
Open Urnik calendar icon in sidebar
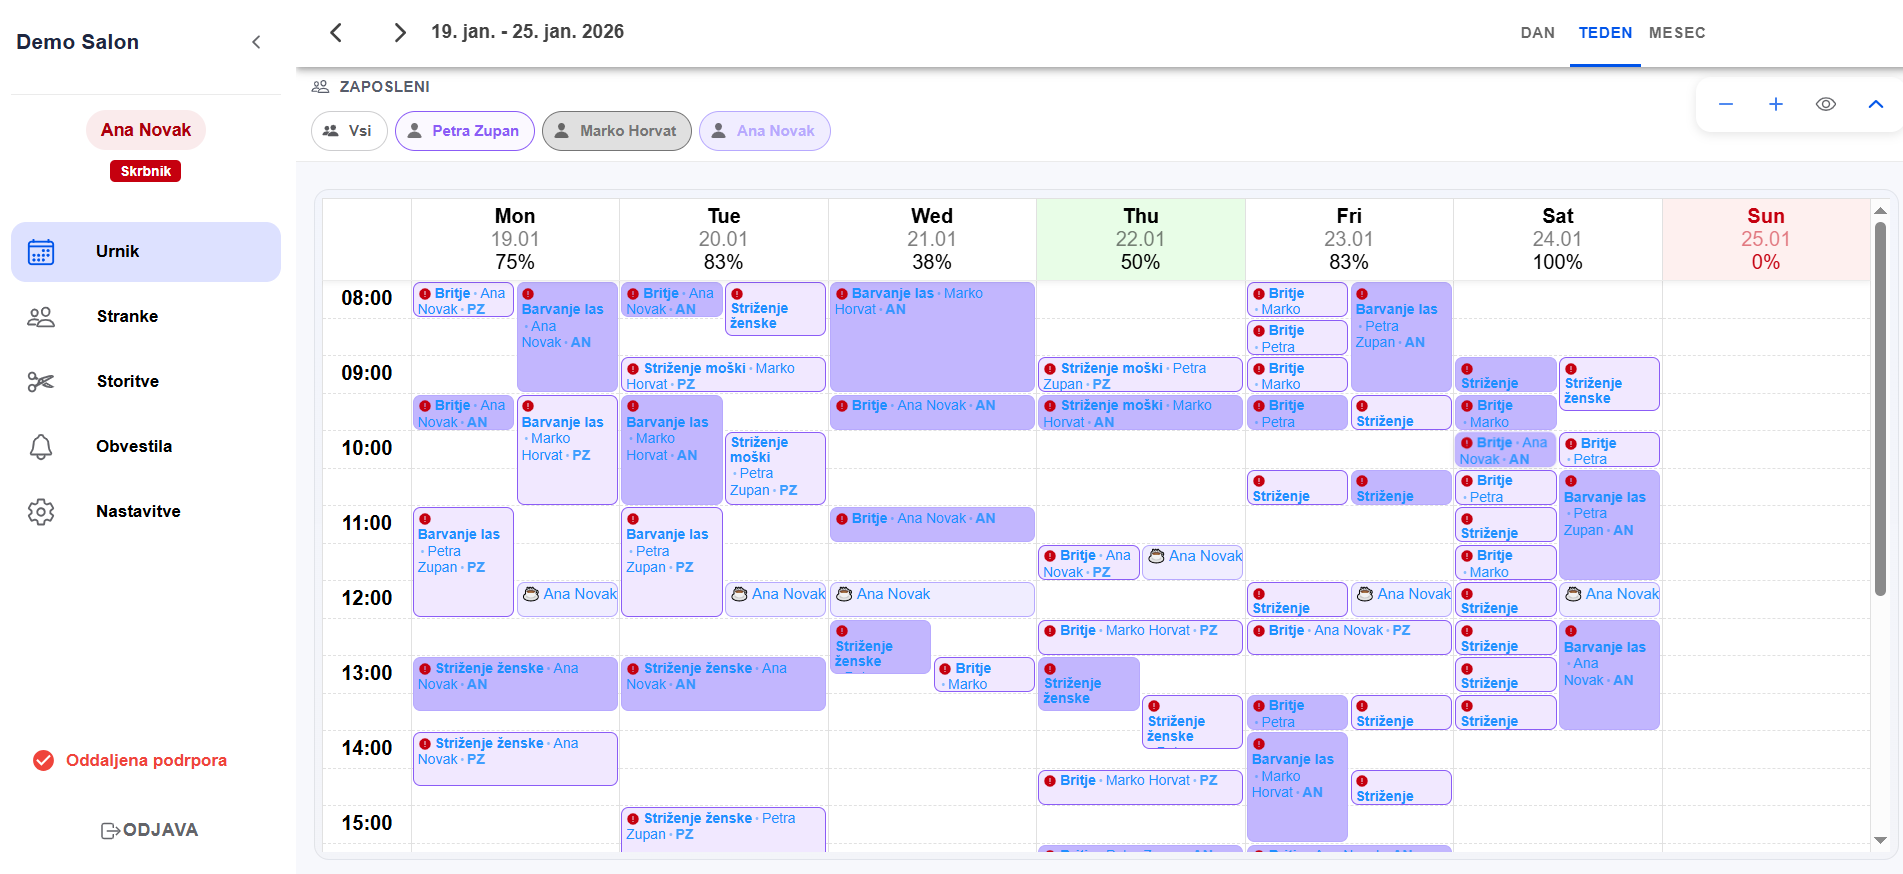tap(41, 252)
